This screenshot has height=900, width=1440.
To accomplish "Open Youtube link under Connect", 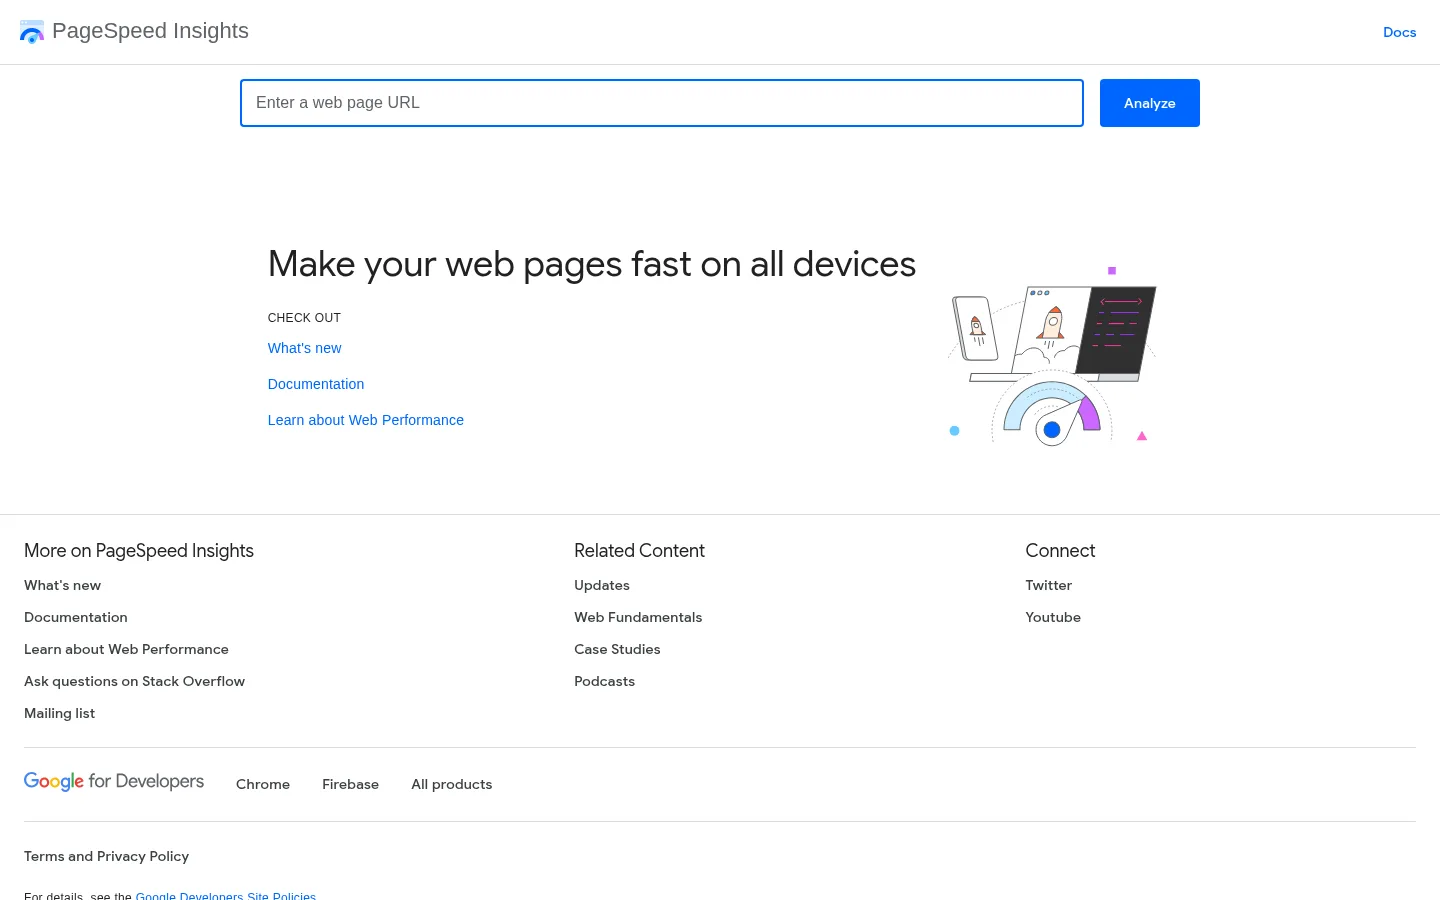I will tap(1053, 617).
